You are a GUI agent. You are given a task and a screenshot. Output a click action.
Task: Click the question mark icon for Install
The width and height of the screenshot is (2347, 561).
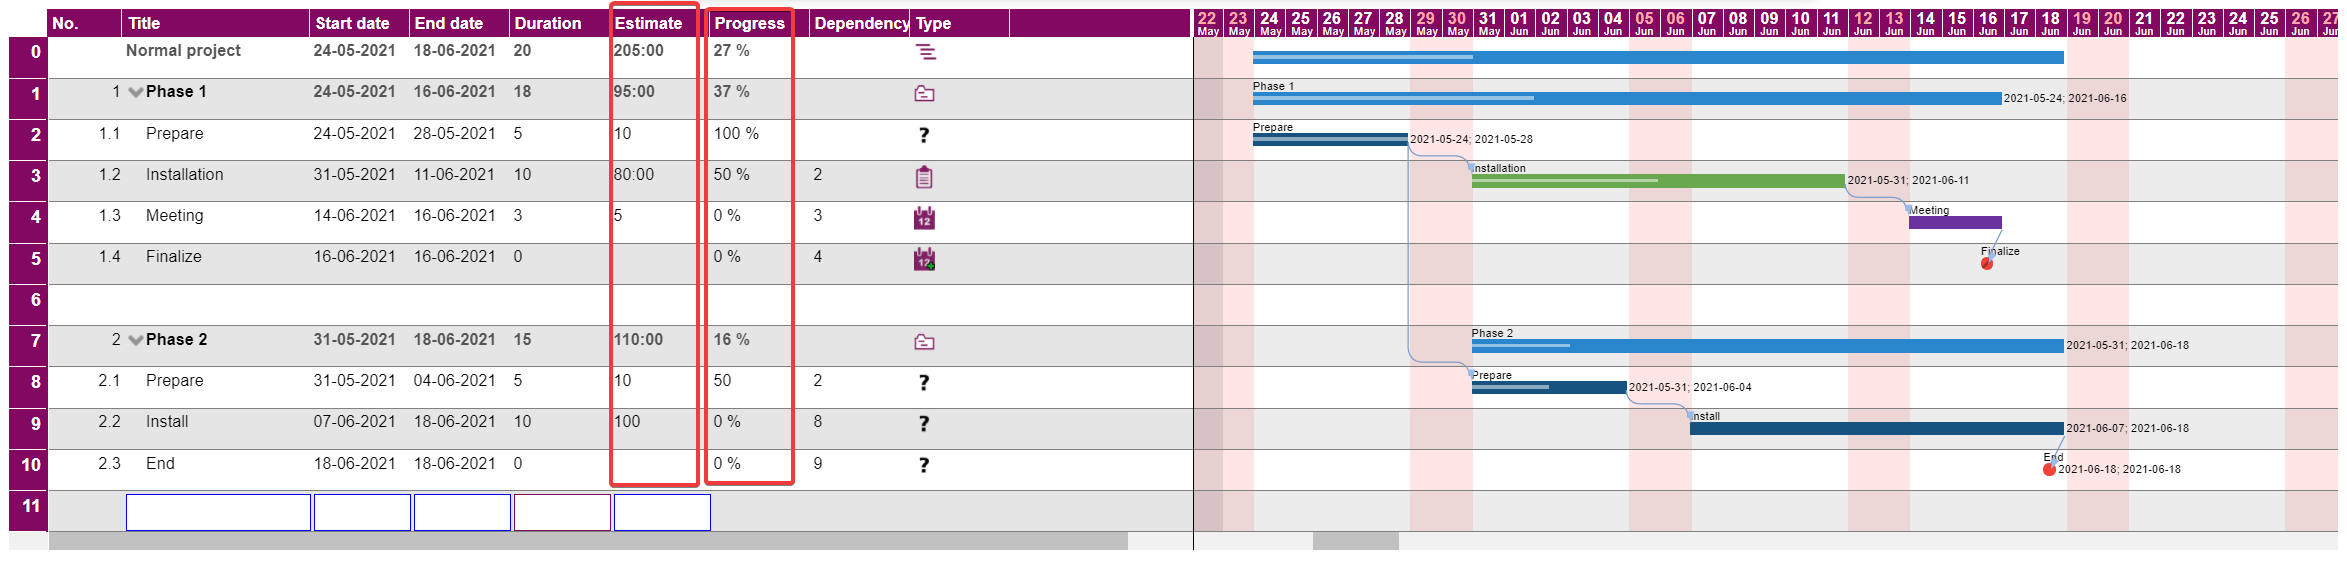tap(924, 424)
